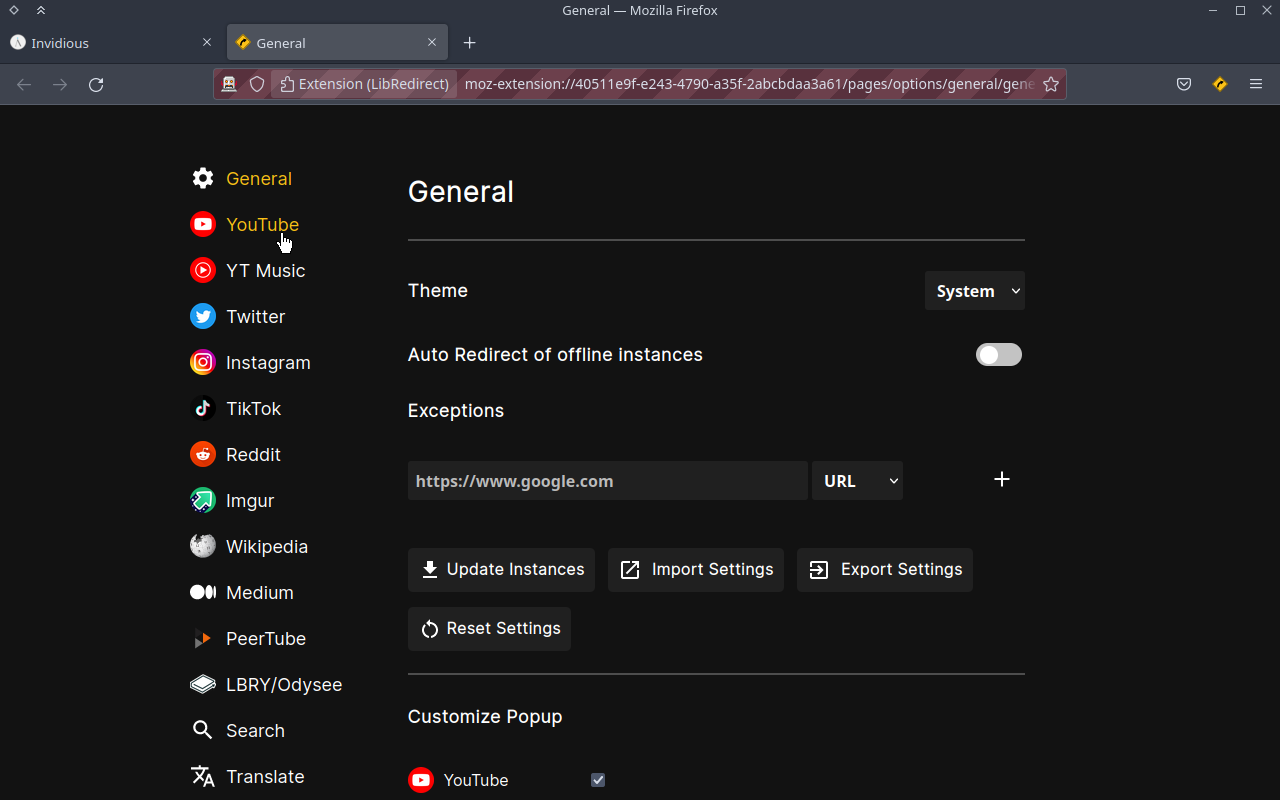
Task: Close the Invidious tab
Action: (207, 43)
